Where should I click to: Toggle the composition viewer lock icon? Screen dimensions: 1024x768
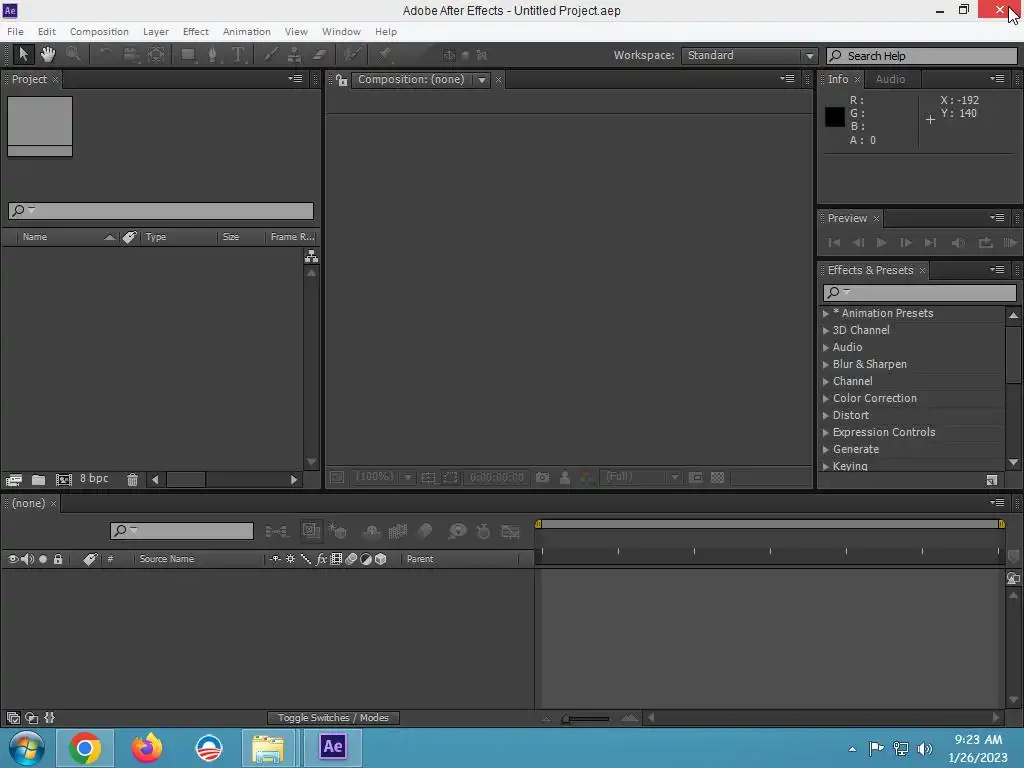click(342, 80)
